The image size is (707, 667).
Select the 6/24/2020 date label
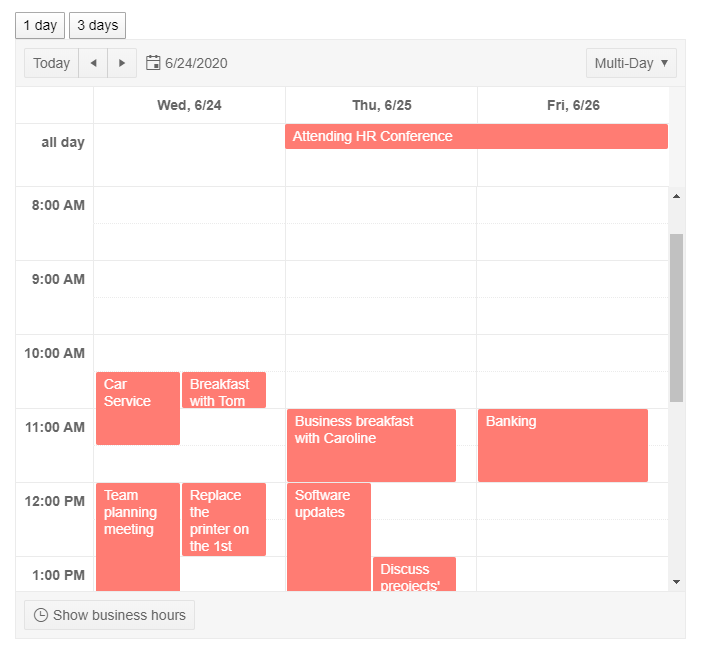196,63
